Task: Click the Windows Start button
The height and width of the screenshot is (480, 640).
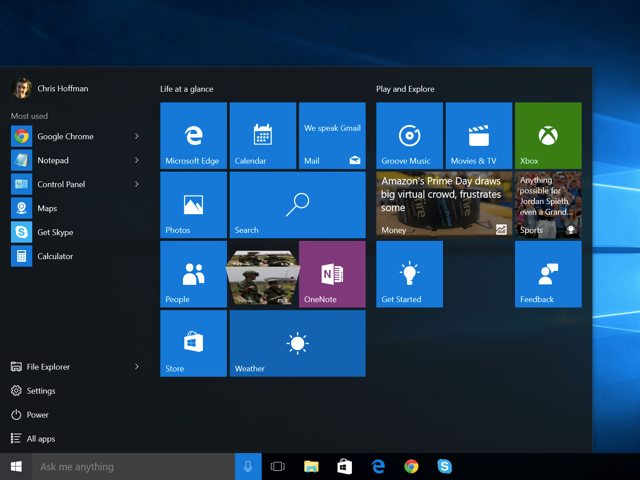Action: point(16,467)
